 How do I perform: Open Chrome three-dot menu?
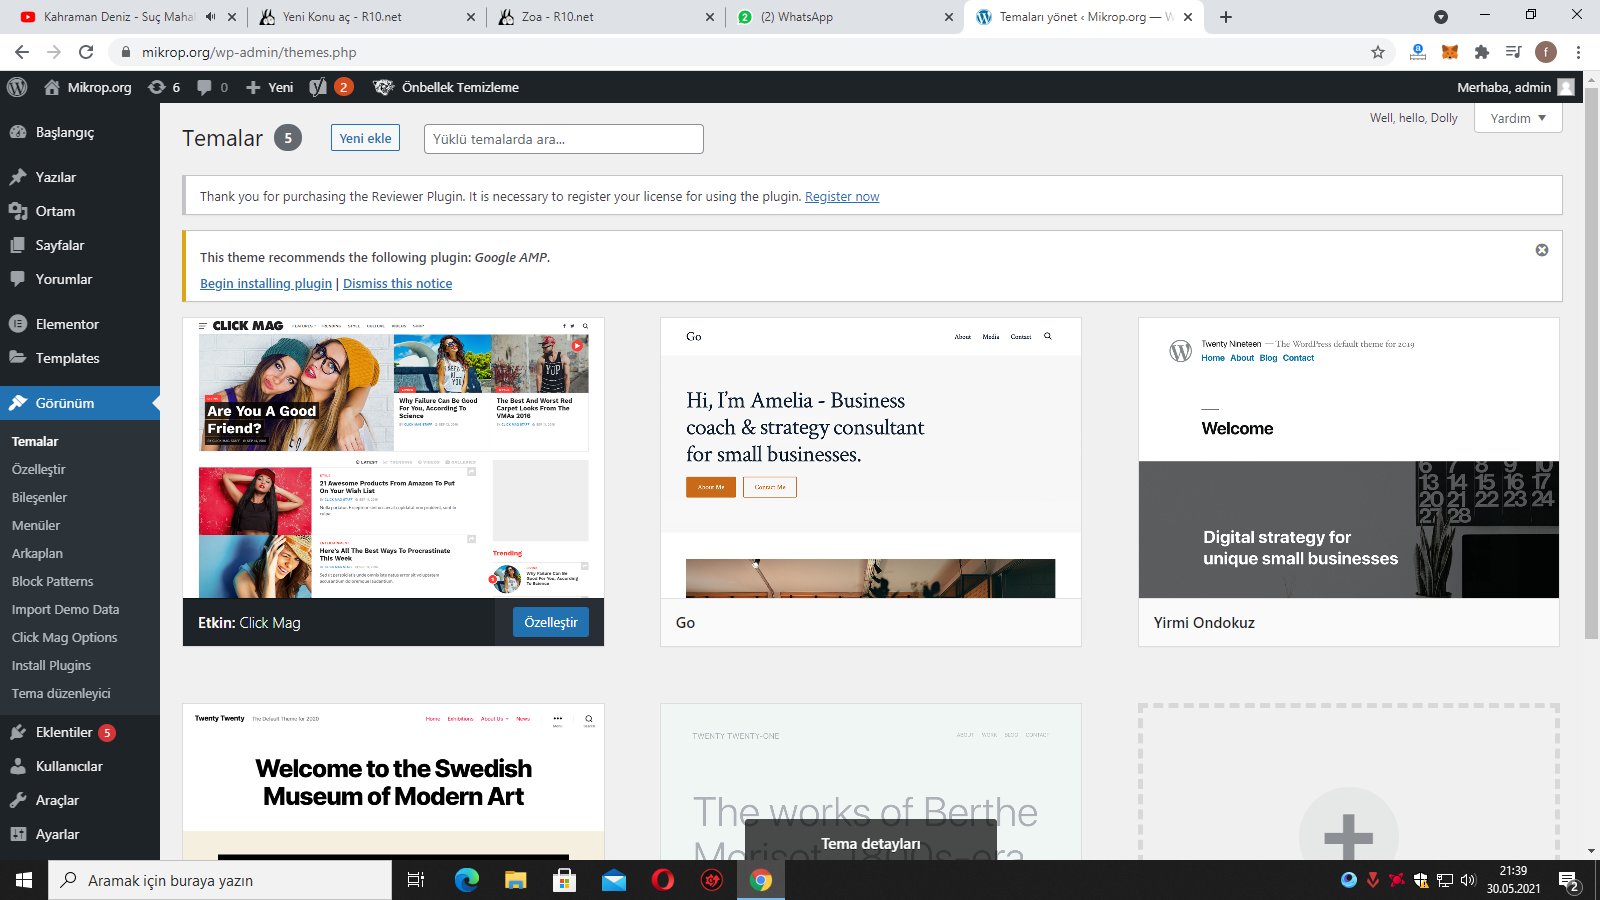click(1578, 52)
